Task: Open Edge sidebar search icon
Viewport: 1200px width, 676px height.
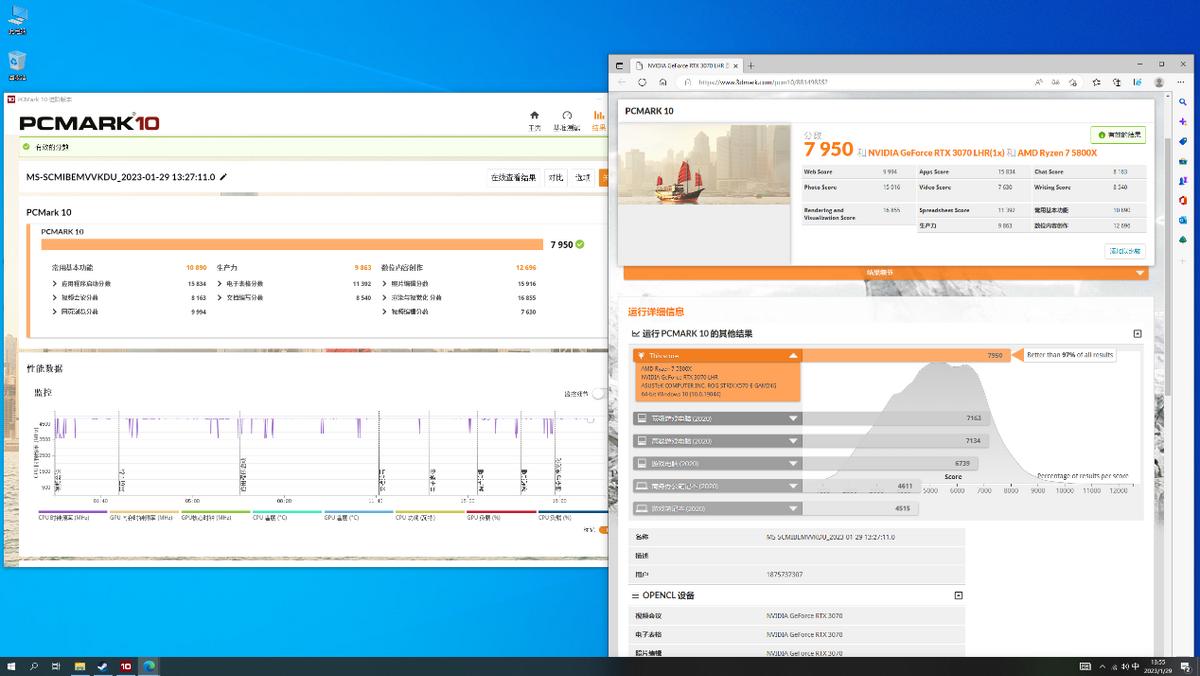Action: click(x=1183, y=101)
